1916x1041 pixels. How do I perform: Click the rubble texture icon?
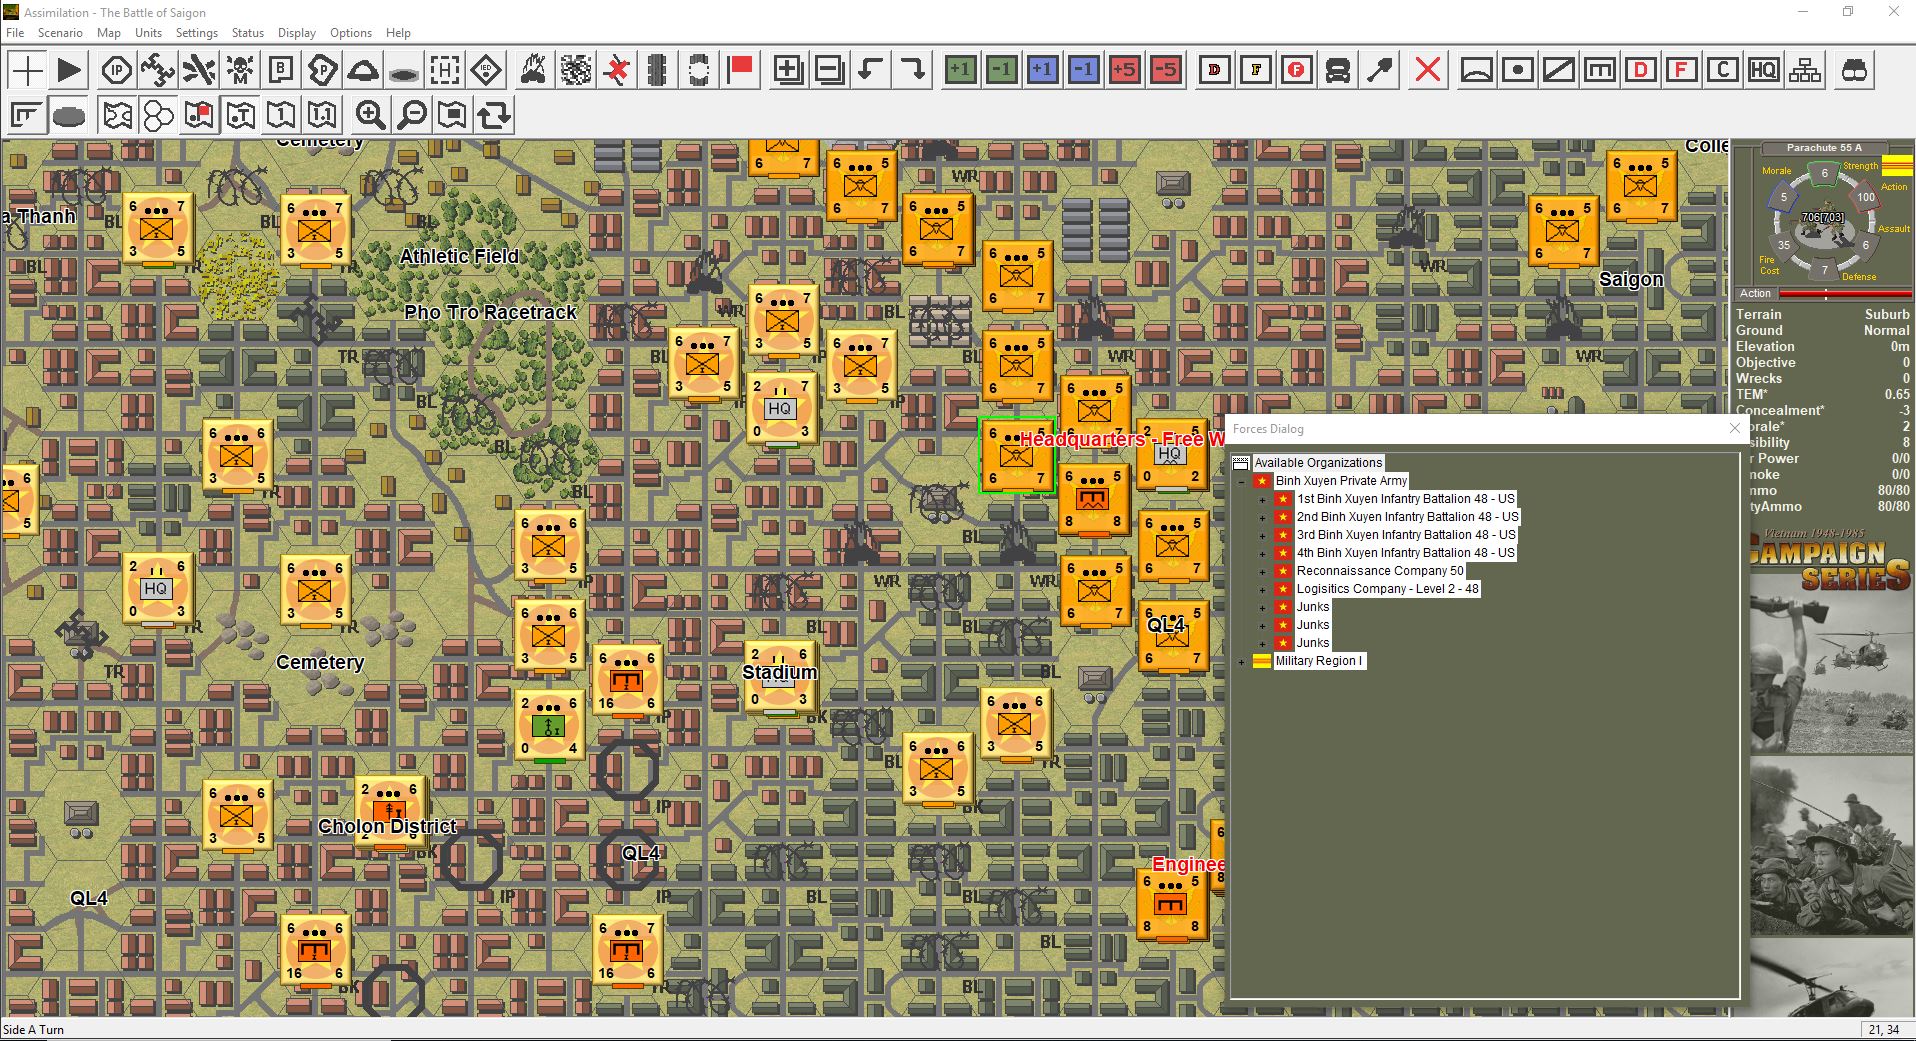tap(575, 70)
